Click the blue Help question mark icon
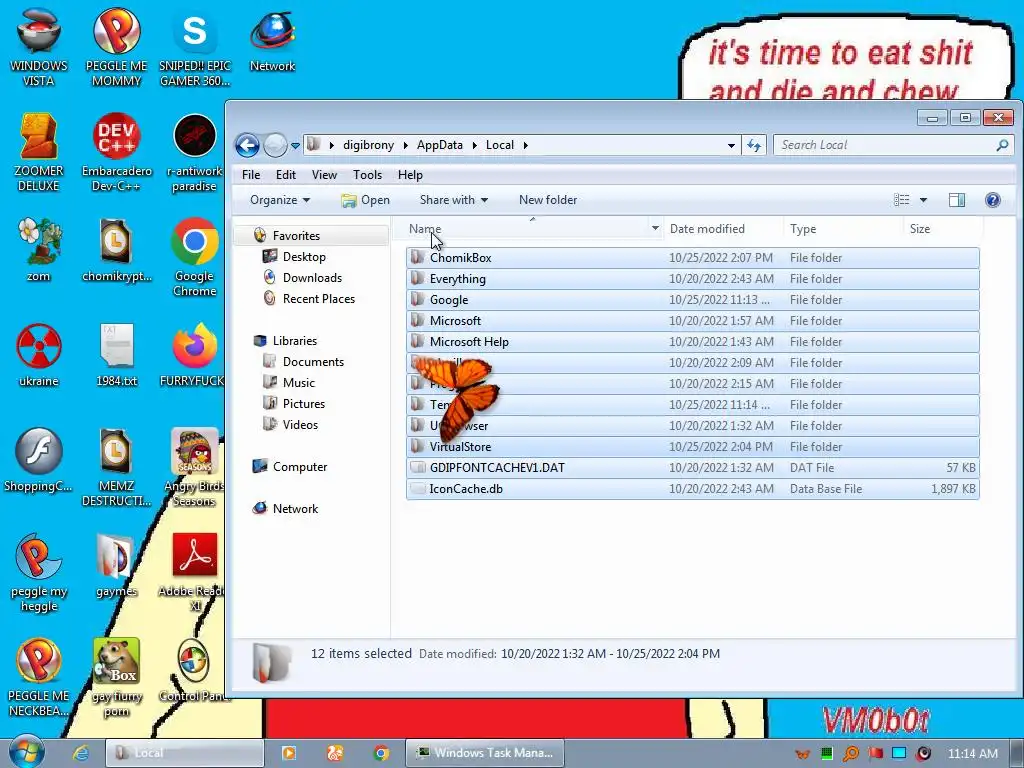This screenshot has height=768, width=1024. pos(993,200)
